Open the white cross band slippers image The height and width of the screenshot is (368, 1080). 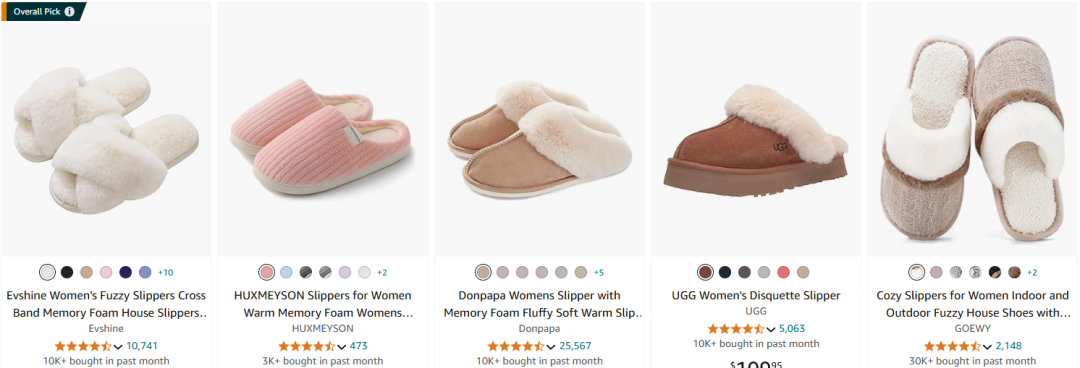[x=105, y=140]
